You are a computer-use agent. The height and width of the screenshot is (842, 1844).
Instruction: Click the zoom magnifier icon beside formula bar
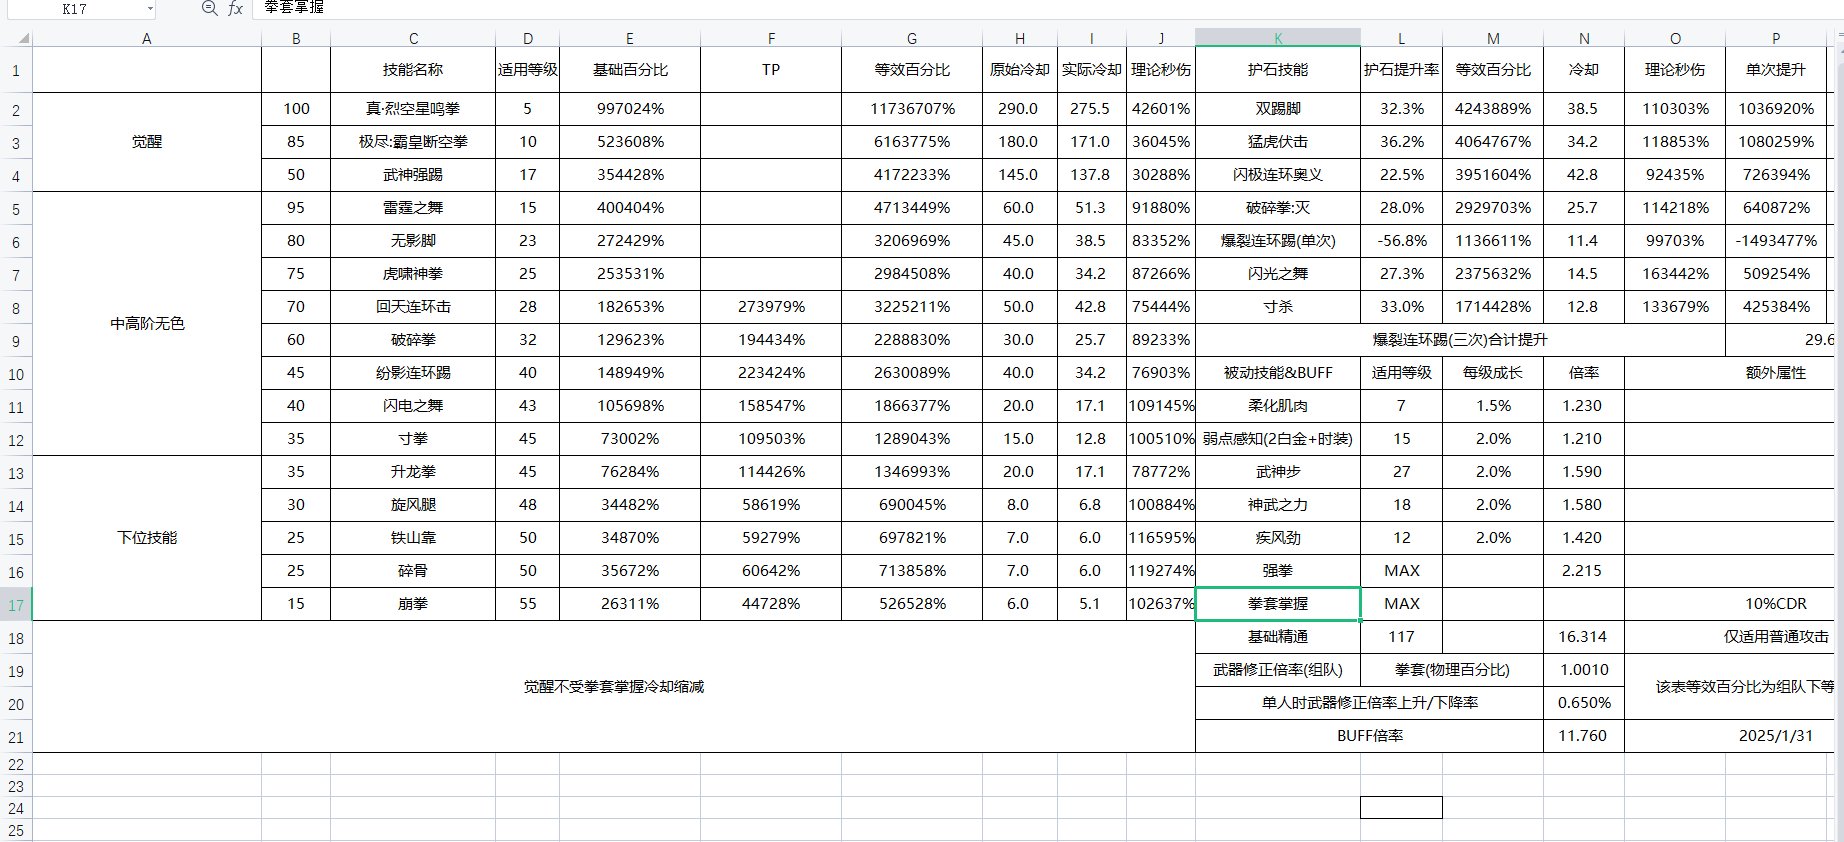click(x=209, y=8)
